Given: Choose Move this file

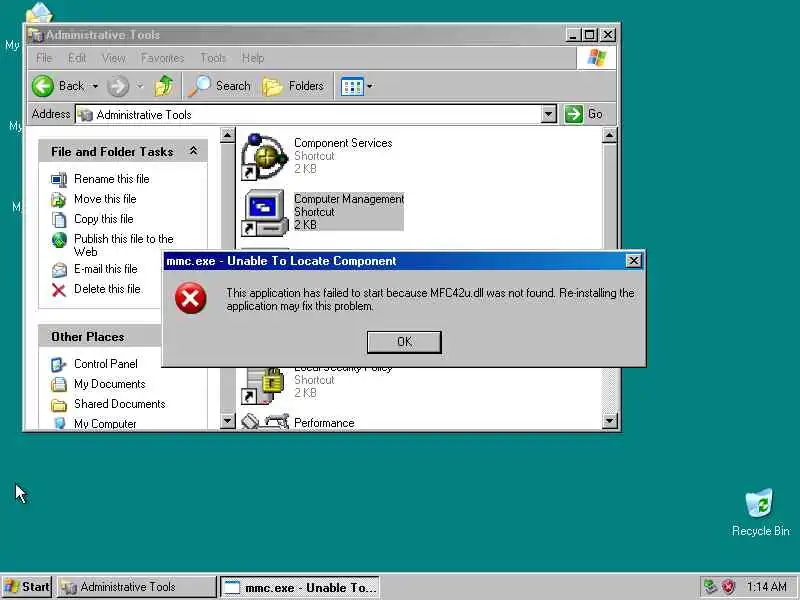Looking at the screenshot, I should coord(105,199).
